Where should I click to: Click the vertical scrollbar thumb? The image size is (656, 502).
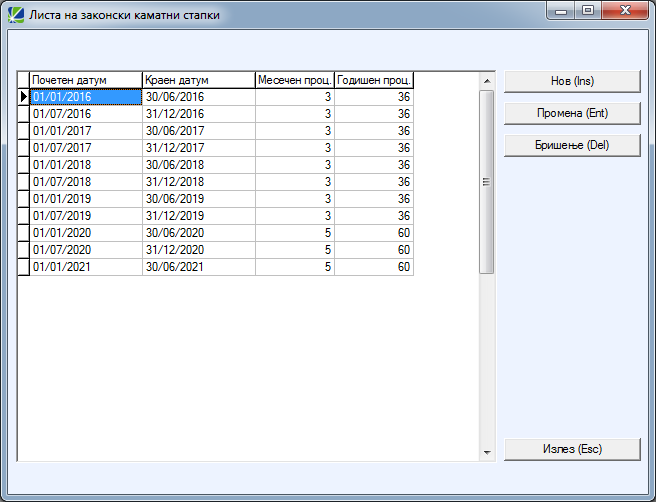[487, 182]
